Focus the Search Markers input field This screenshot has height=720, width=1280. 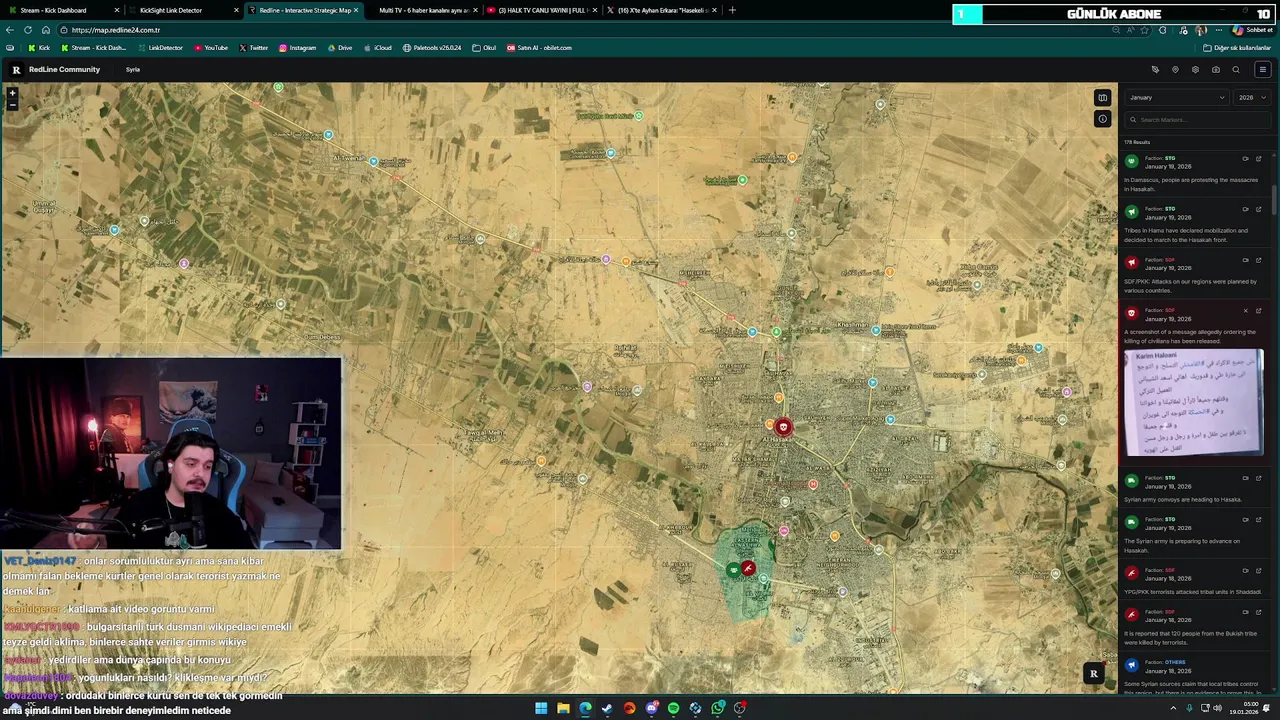pyautogui.click(x=1197, y=120)
